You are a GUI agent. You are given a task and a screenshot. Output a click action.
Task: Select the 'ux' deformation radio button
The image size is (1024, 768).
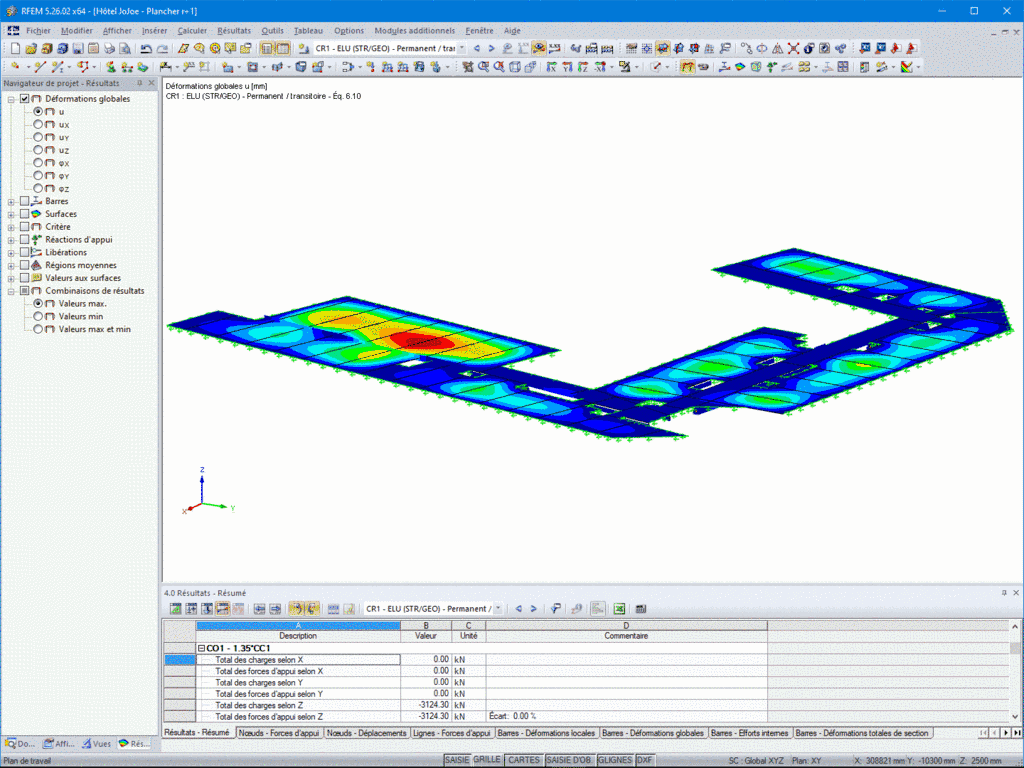pos(38,124)
